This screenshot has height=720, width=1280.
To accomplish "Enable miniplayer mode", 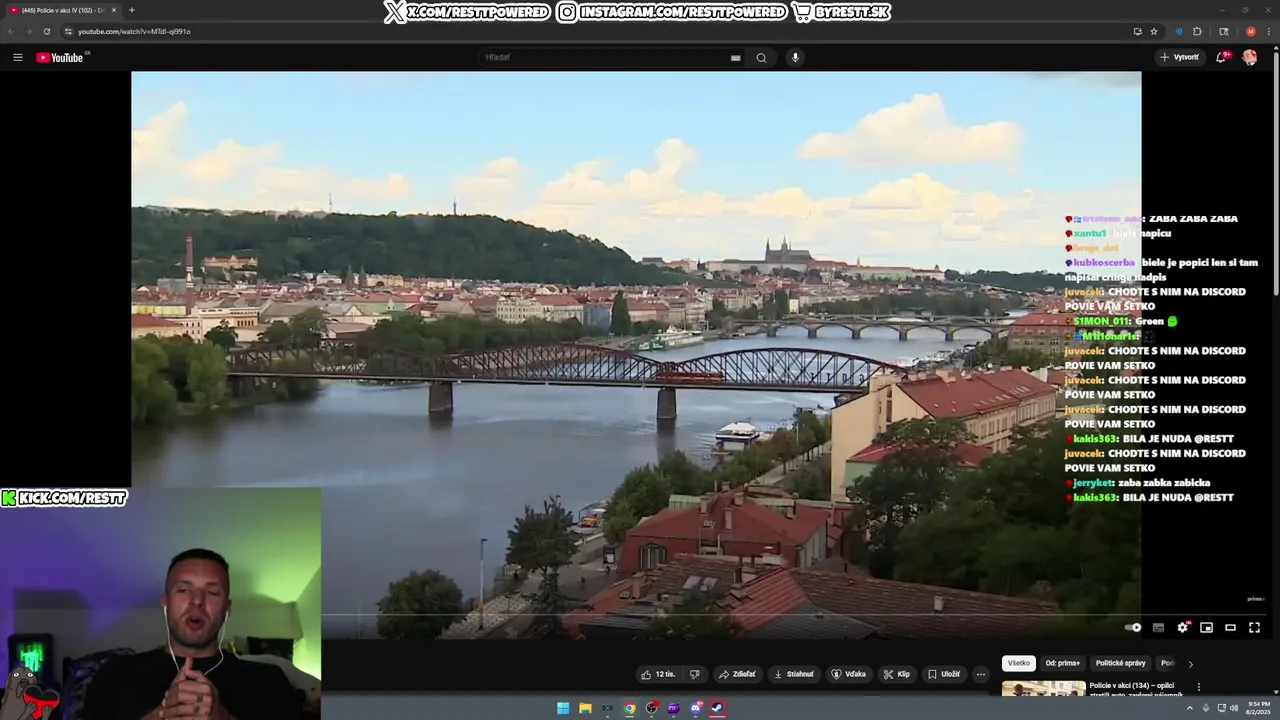I will point(1207,627).
